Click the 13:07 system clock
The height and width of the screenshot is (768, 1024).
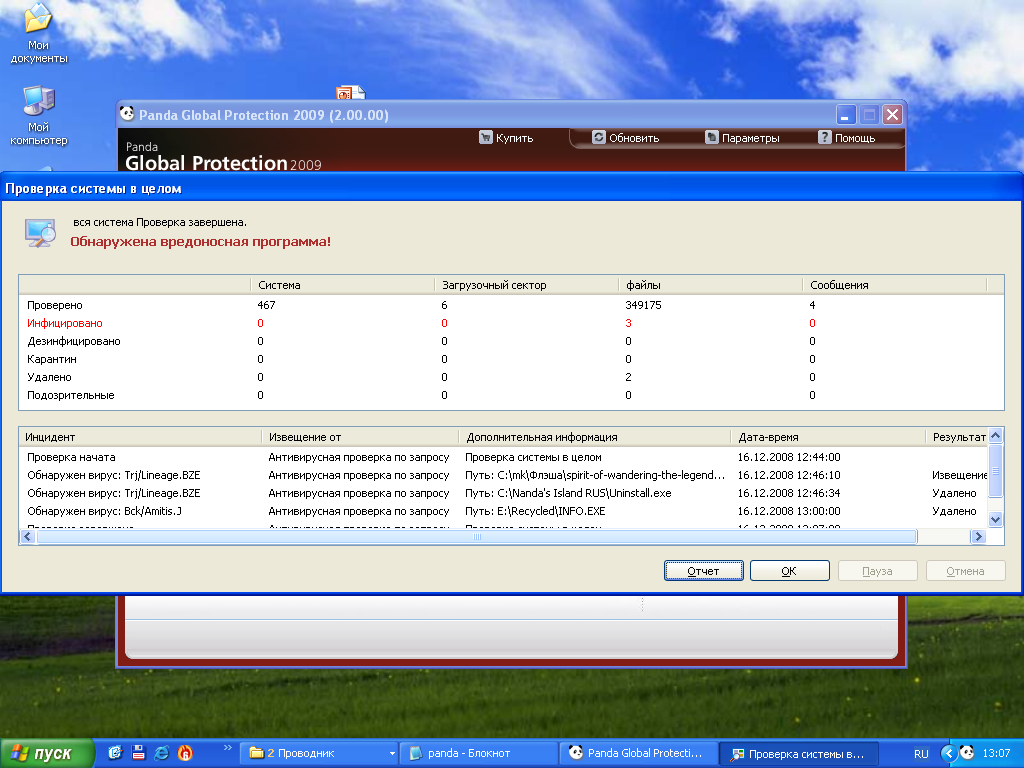[996, 754]
